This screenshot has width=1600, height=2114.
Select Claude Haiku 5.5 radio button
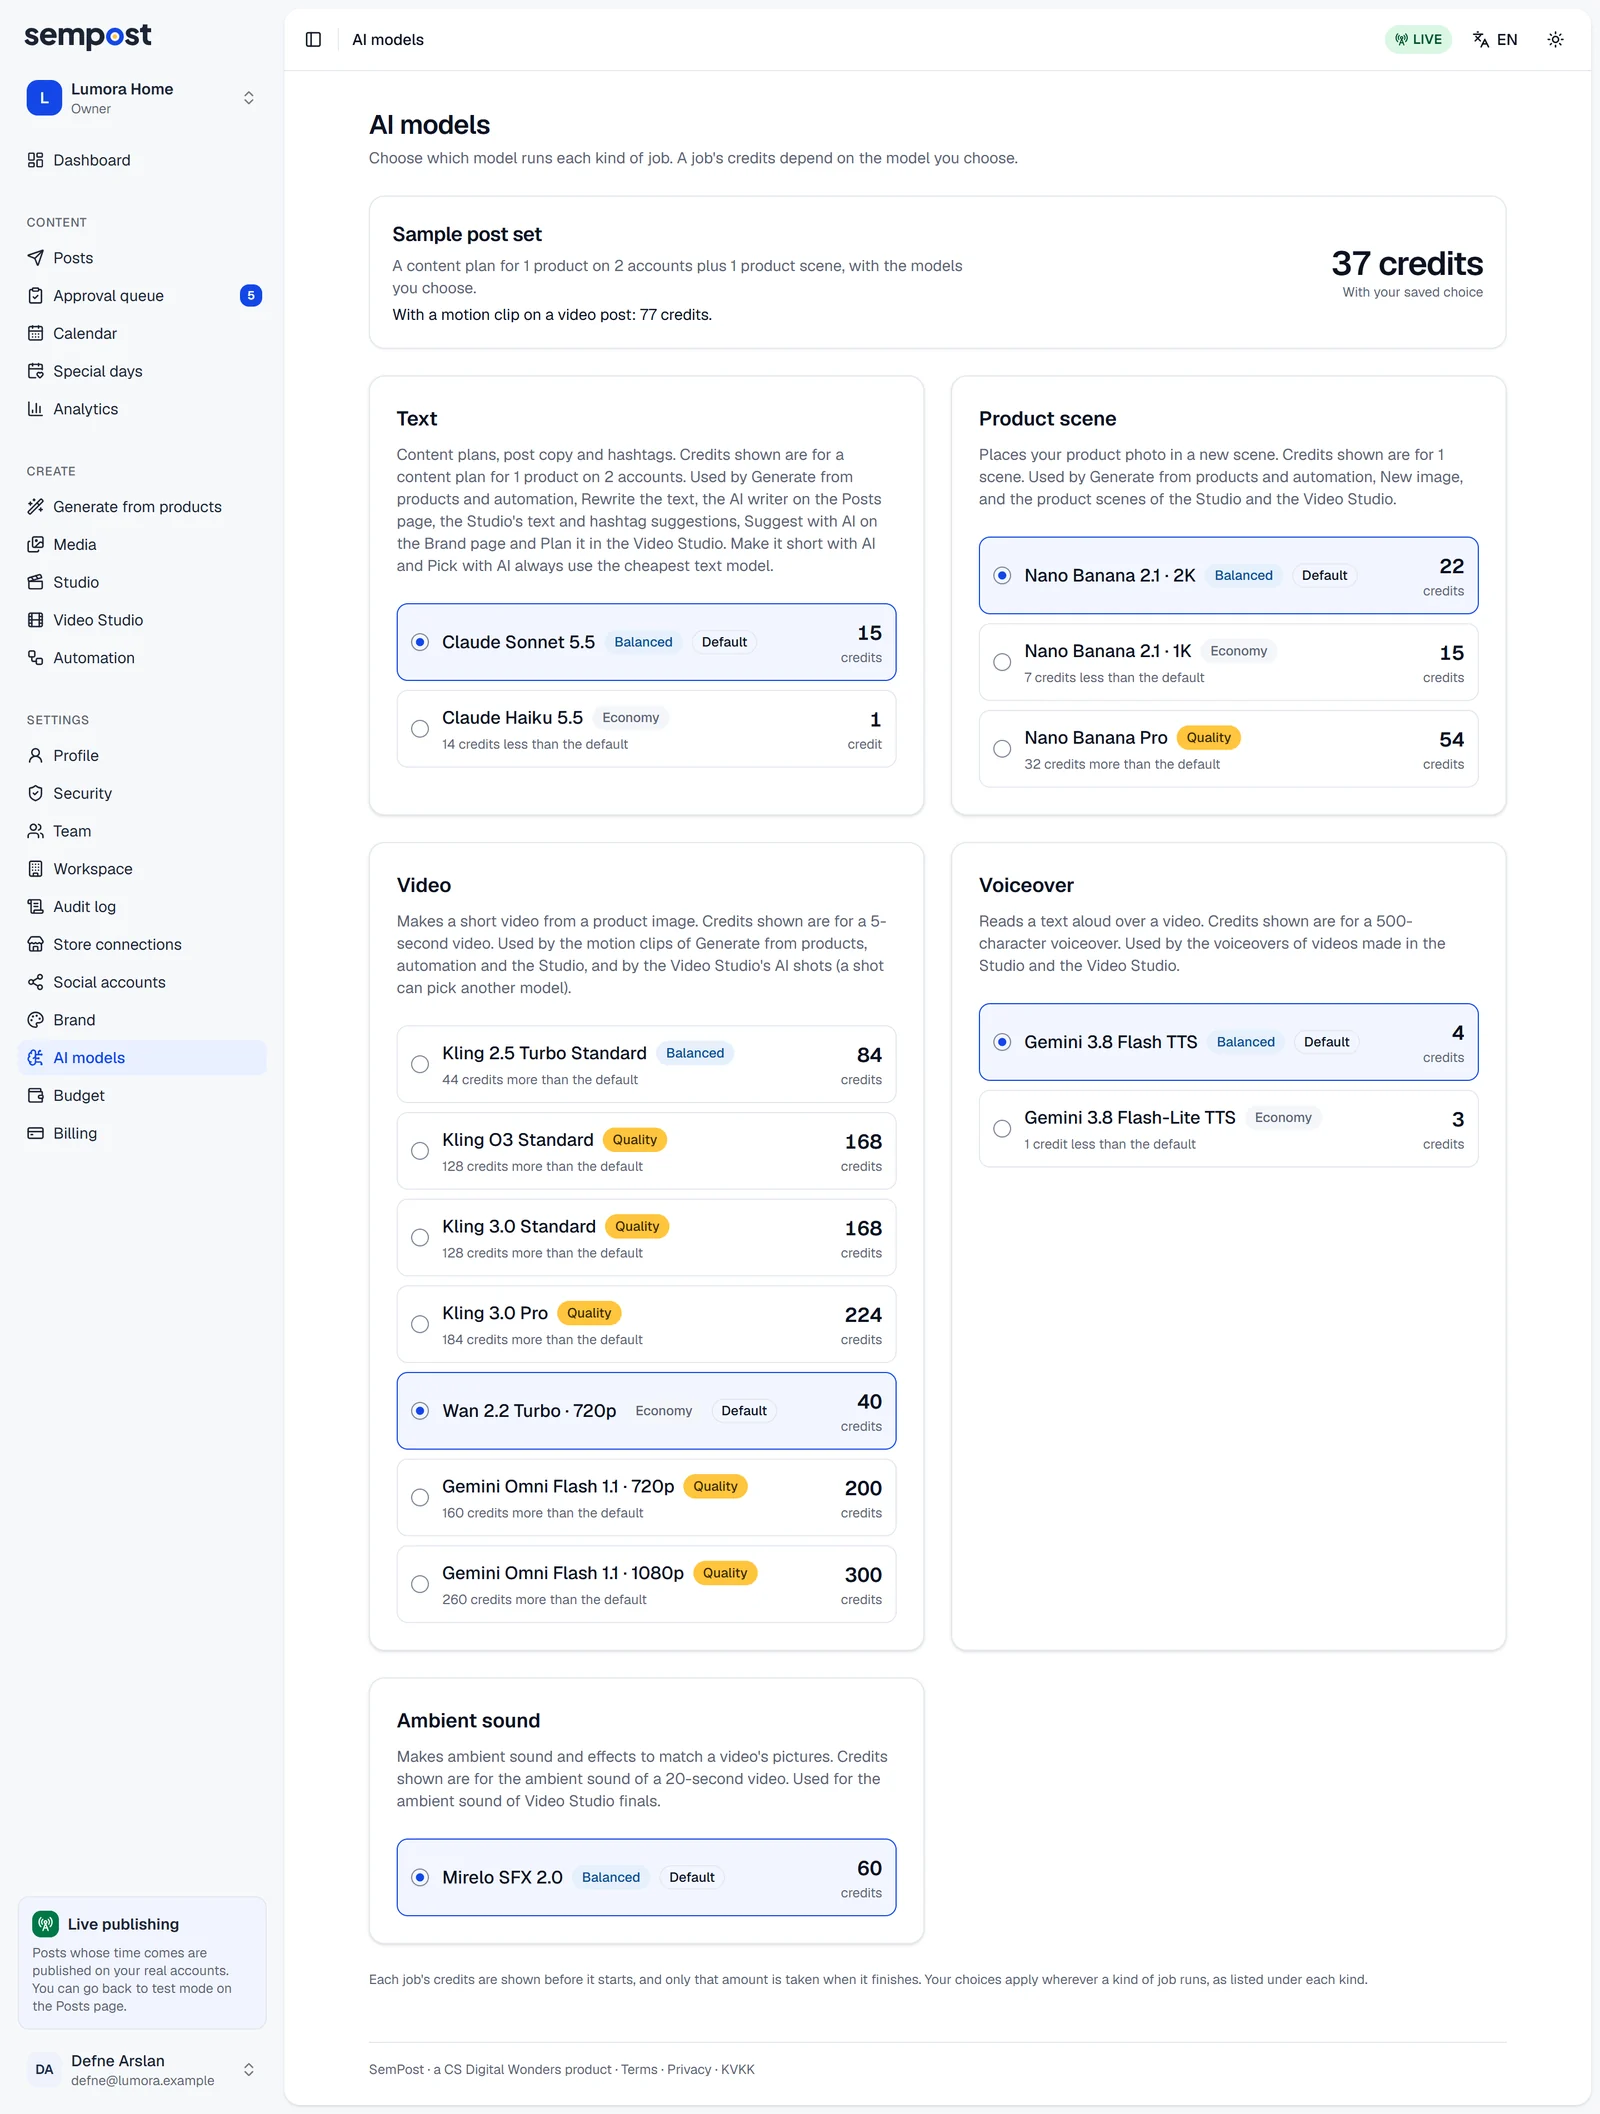420,729
